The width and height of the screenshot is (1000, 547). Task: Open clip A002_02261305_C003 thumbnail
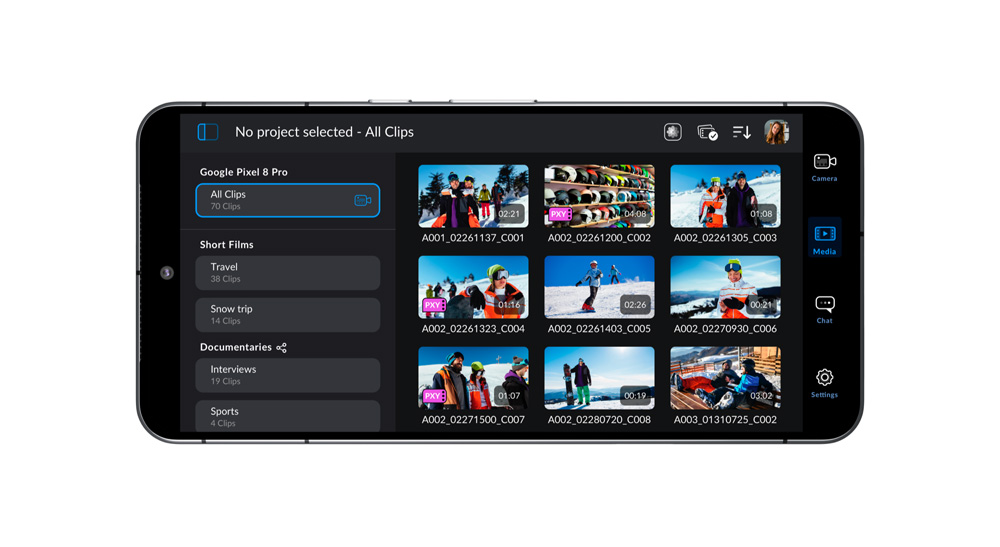coord(725,196)
